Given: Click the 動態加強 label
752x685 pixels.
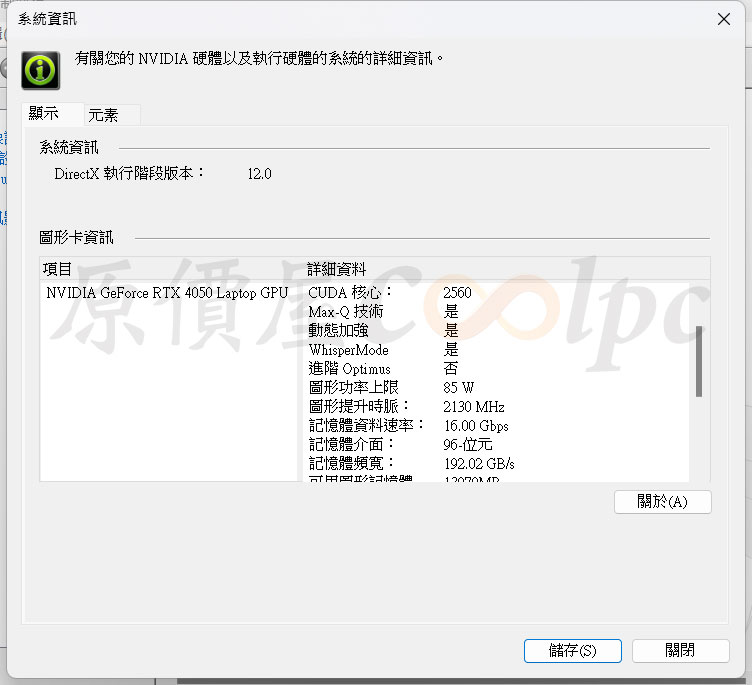Looking at the screenshot, I should click(339, 331).
